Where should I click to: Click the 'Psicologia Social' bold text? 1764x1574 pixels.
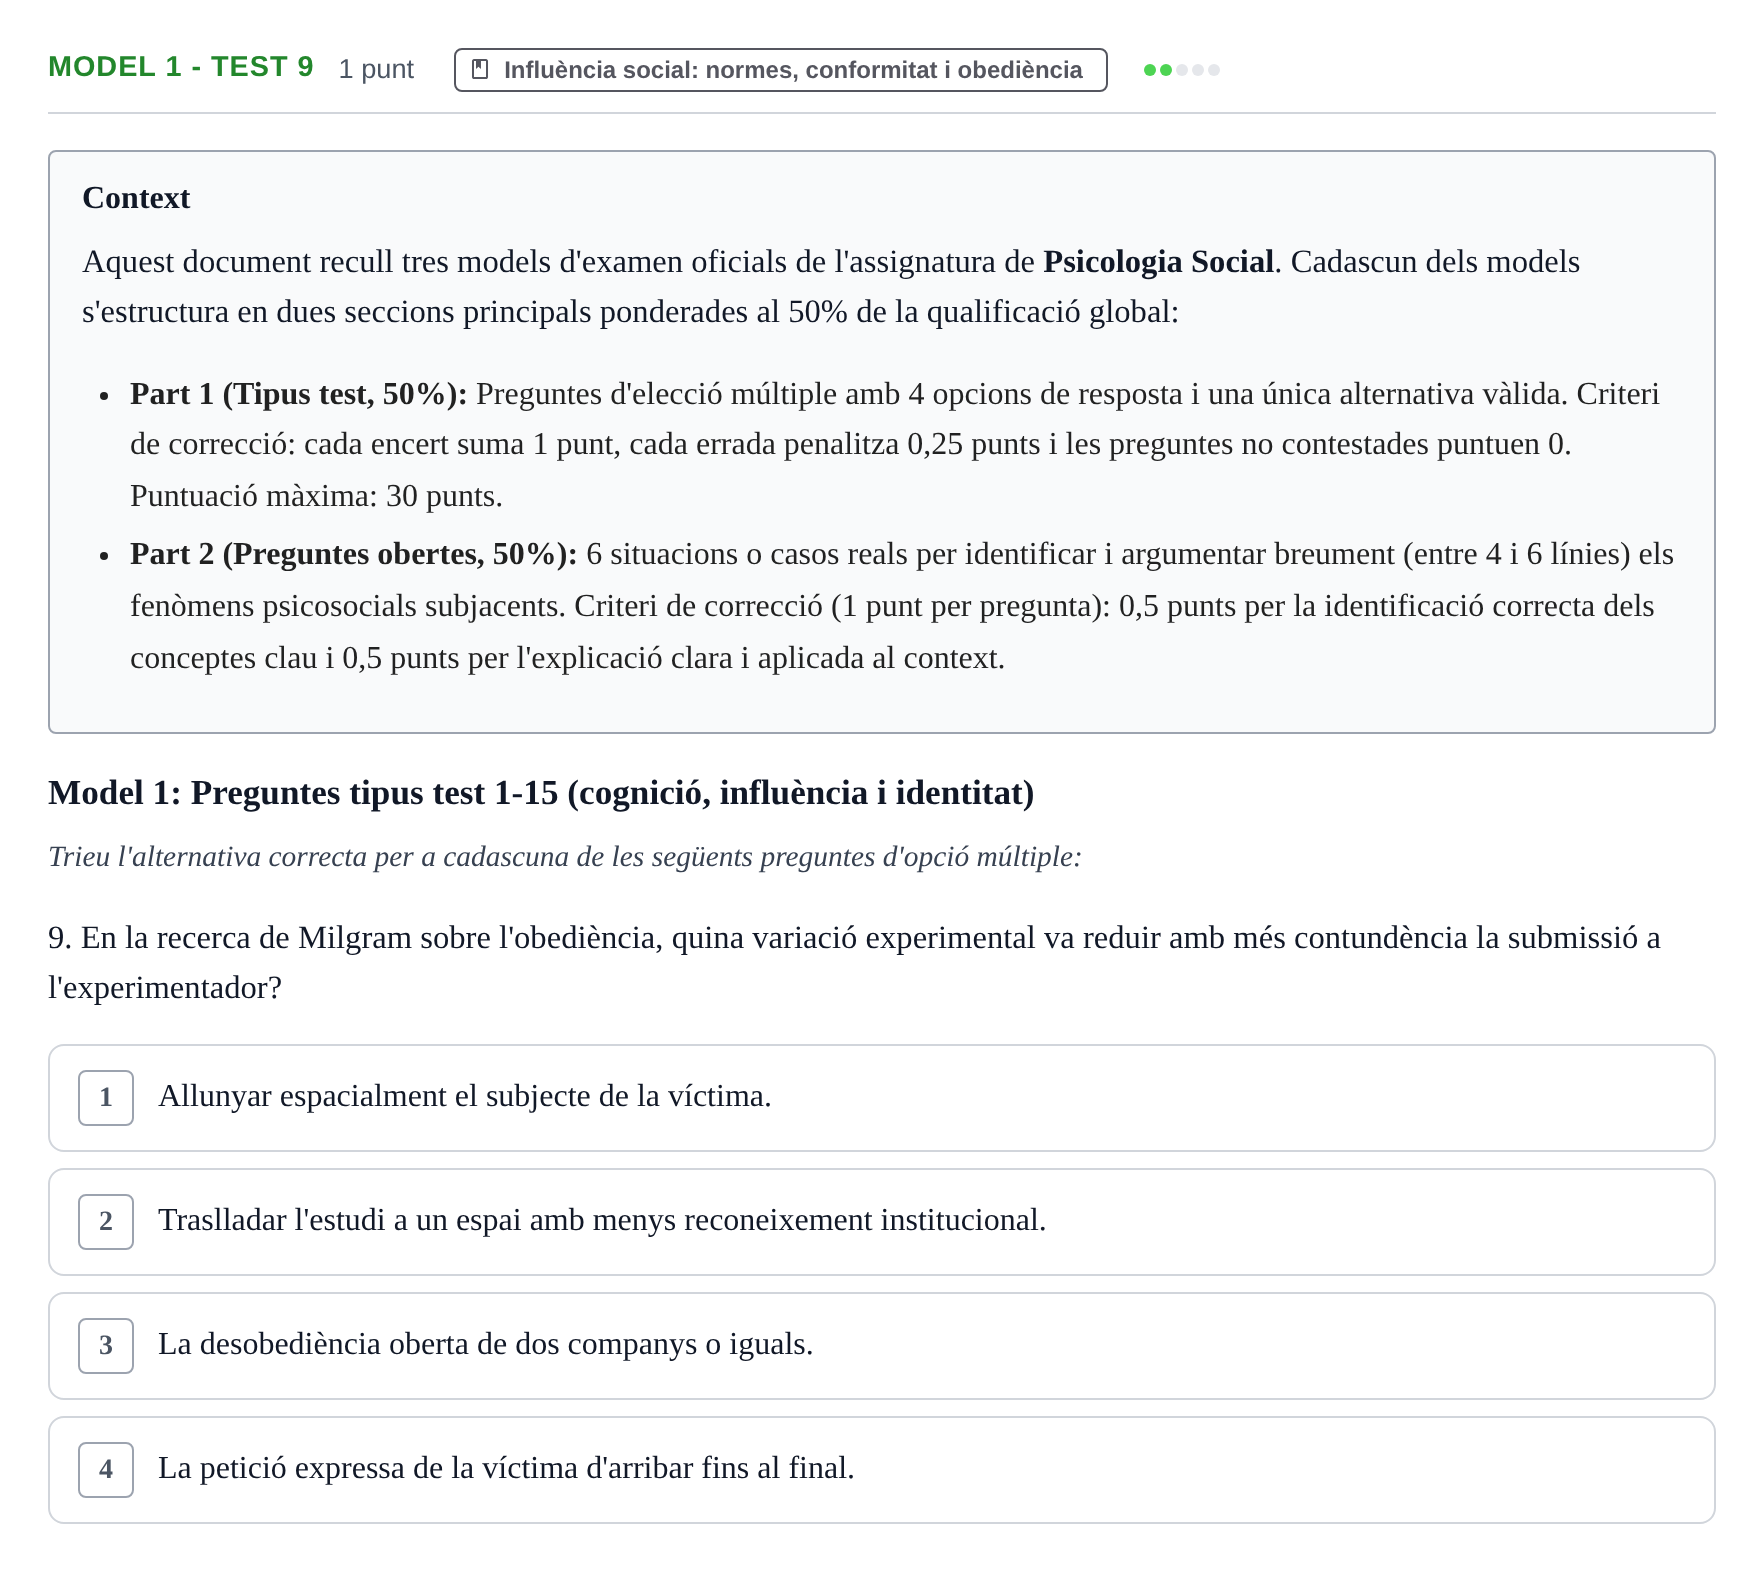1158,262
